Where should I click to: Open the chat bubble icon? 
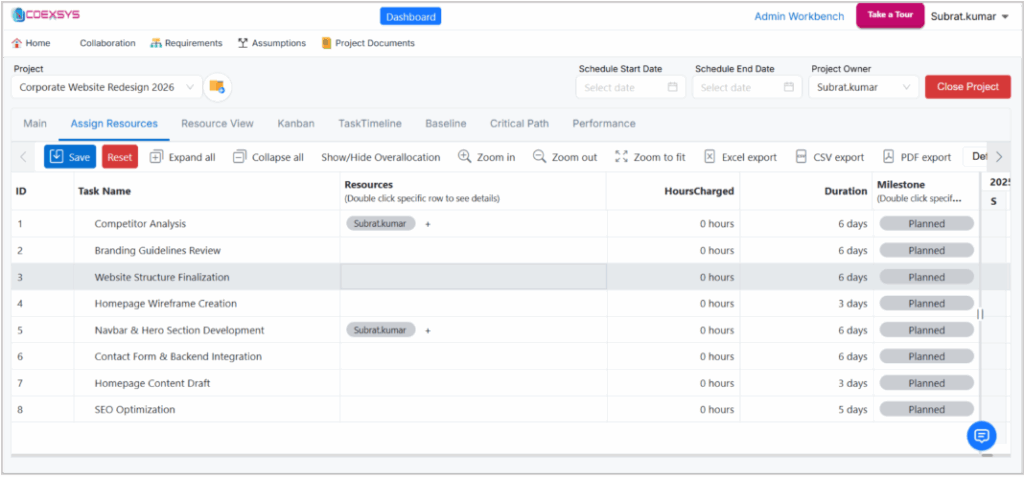tap(981, 435)
